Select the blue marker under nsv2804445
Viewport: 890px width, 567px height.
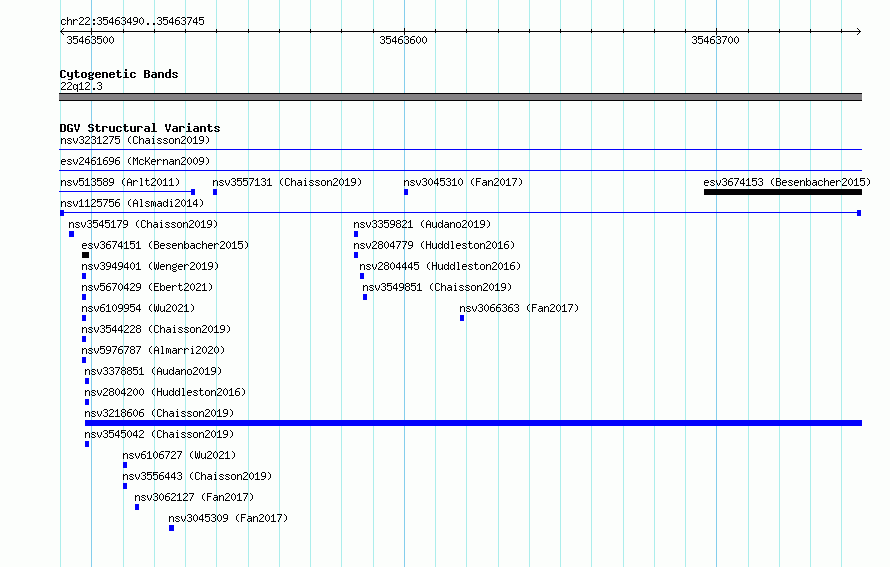362,276
